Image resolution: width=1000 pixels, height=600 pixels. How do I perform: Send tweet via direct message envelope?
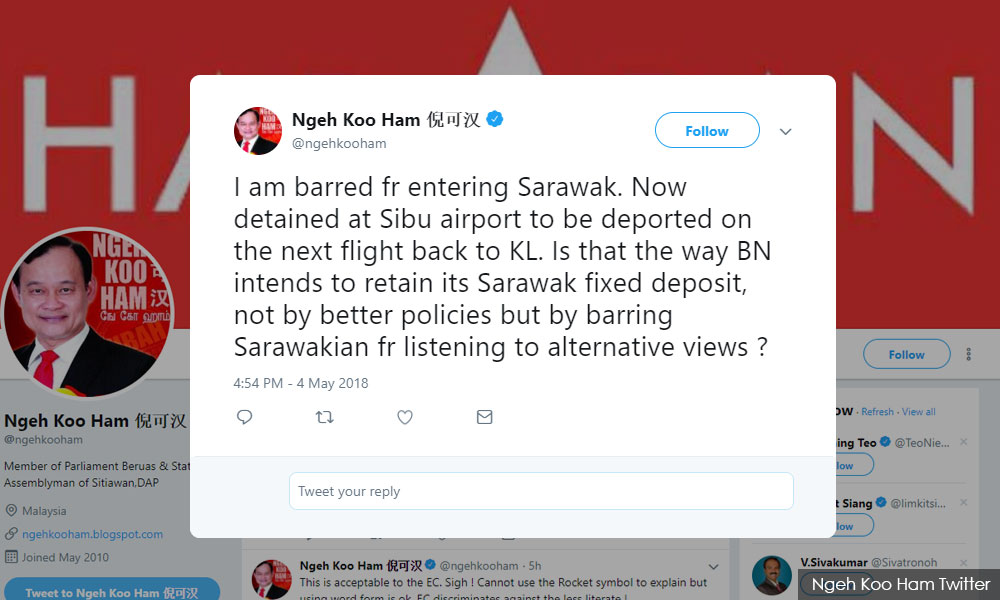point(485,417)
